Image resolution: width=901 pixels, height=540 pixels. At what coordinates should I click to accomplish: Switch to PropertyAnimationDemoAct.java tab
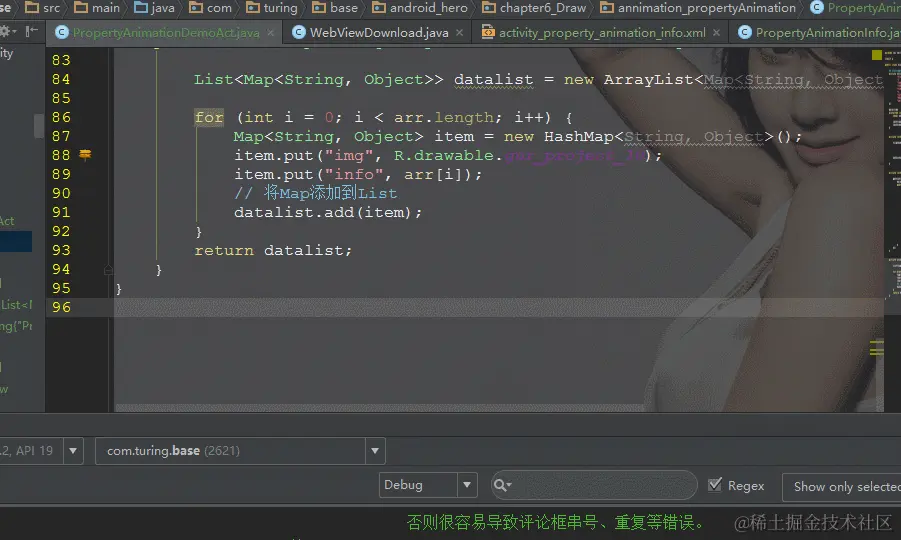point(165,33)
